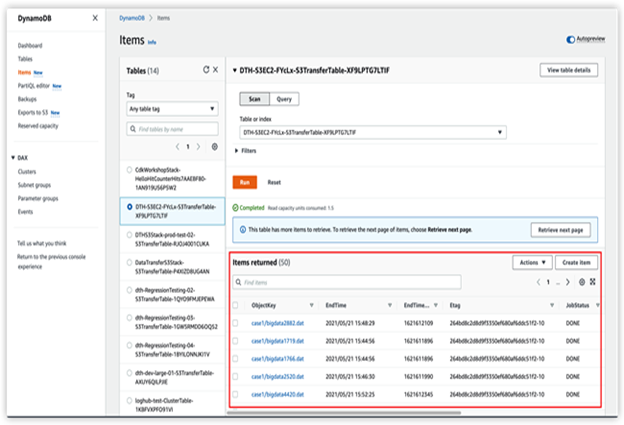Click the Reset button
Image resolution: width=624 pixels, height=425 pixels.
pos(274,182)
